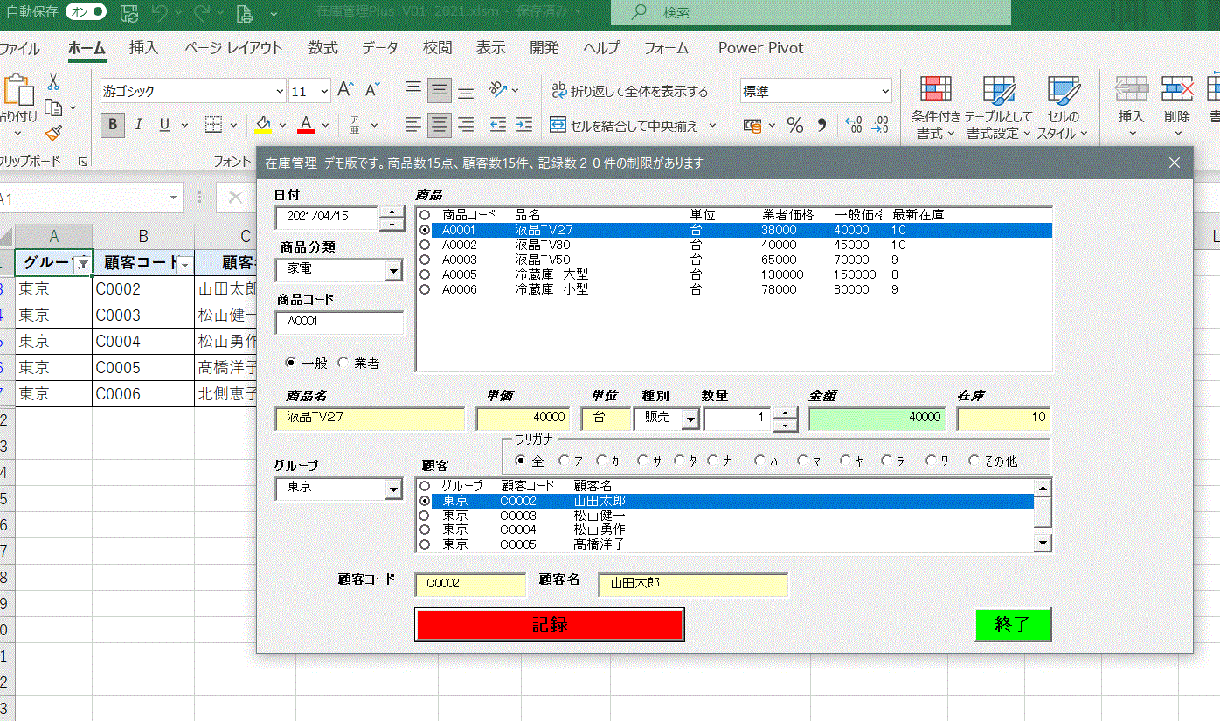Image resolution: width=1220 pixels, height=721 pixels.
Task: Click the Format Painter brush icon
Action: 54,133
